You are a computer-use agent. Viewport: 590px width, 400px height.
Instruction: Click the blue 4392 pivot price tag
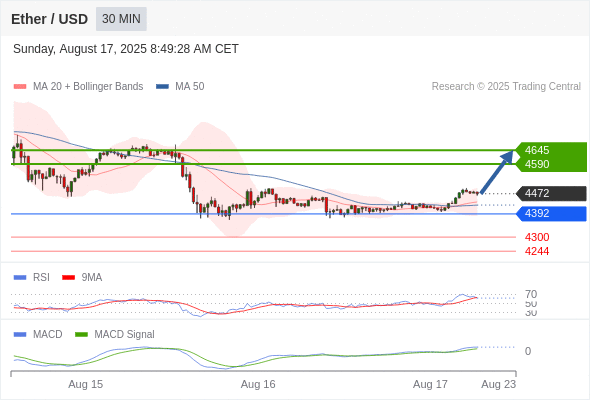537,213
